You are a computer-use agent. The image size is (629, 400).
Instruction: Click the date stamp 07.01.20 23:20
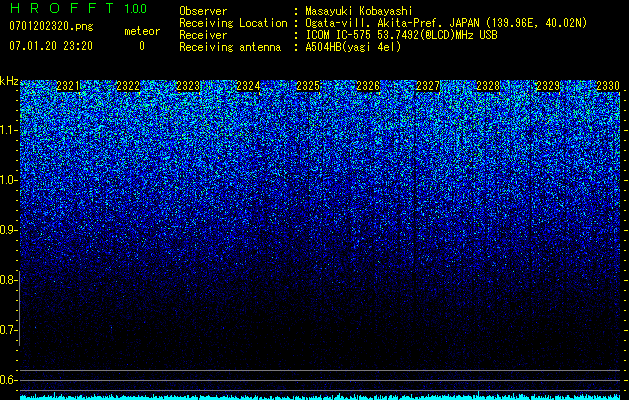[x=51, y=46]
